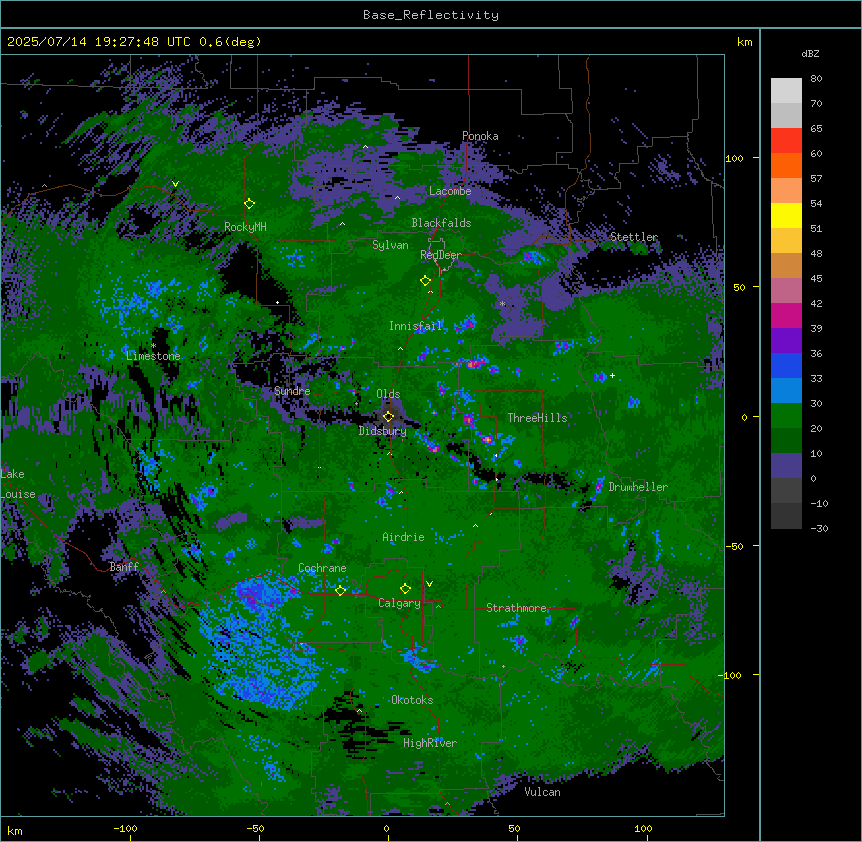The height and width of the screenshot is (842, 862).
Task: Click the white plus marker north of ThreeHills
Action: [612, 375]
